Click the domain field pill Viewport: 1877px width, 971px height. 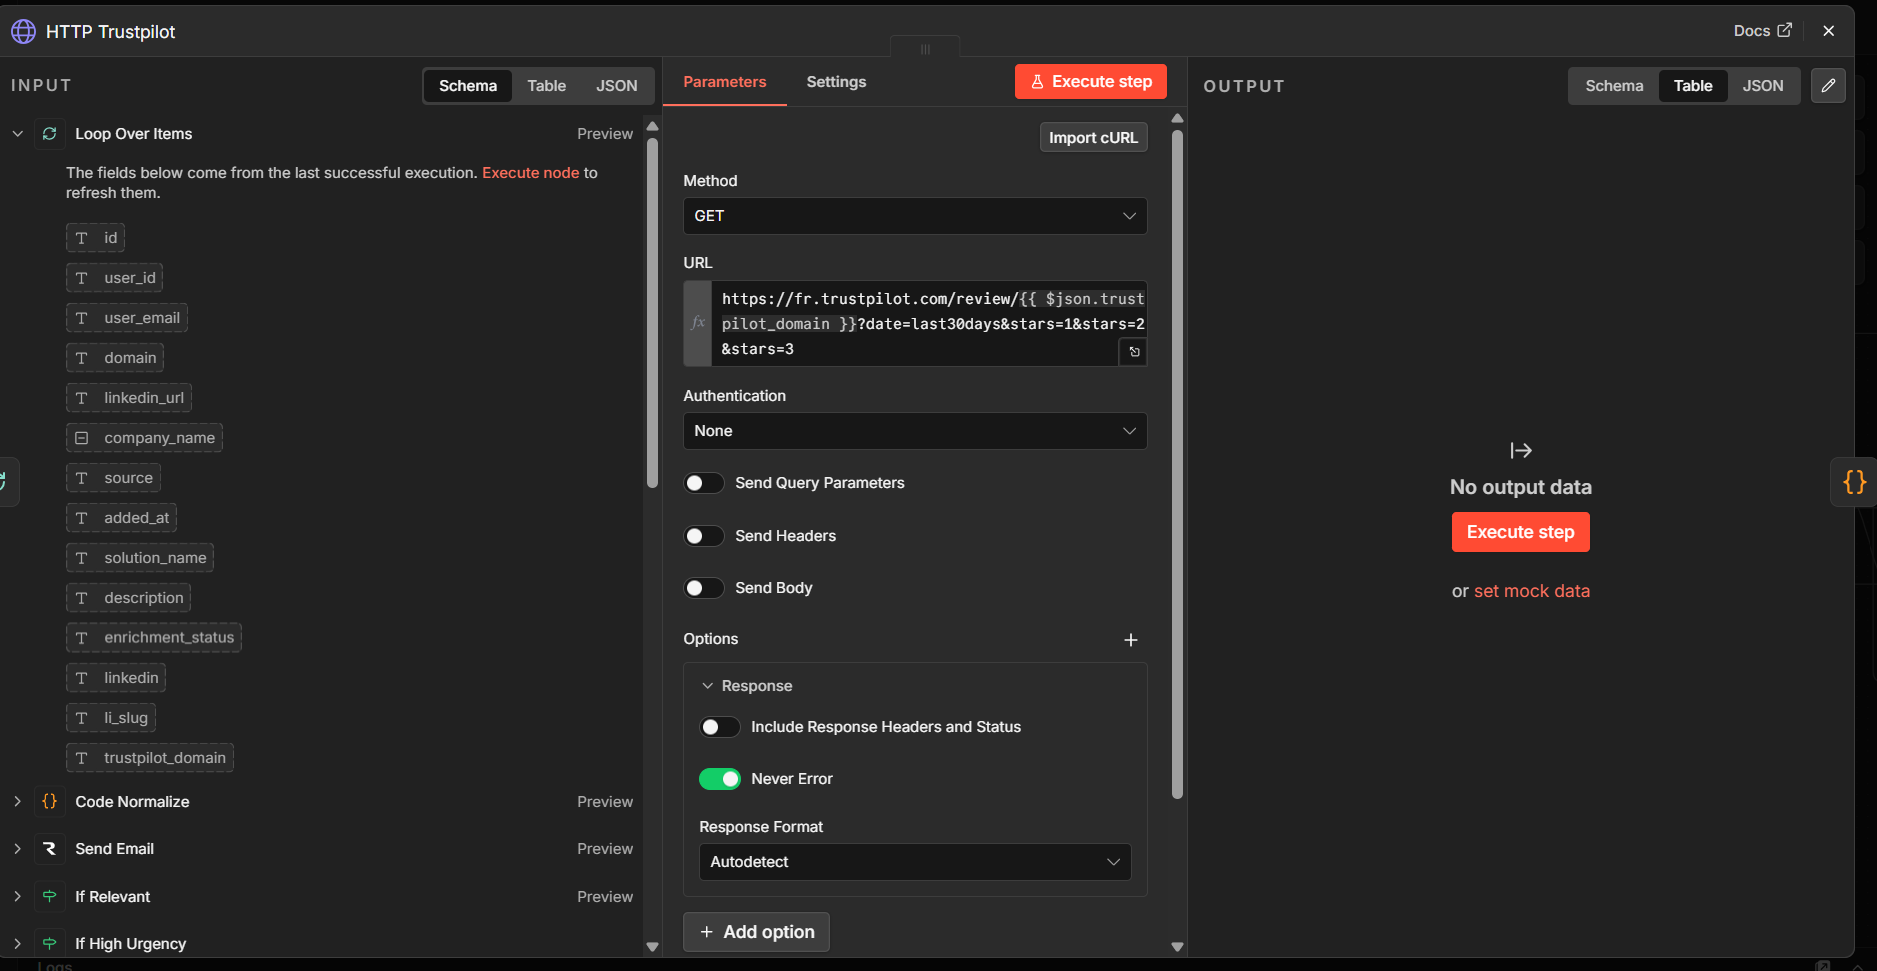click(115, 358)
